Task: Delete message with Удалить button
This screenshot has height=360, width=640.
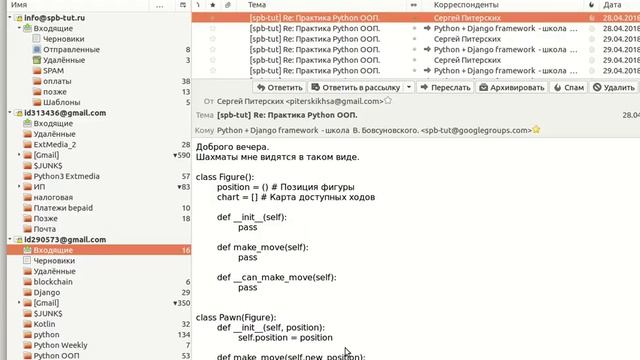Action: (x=614, y=87)
